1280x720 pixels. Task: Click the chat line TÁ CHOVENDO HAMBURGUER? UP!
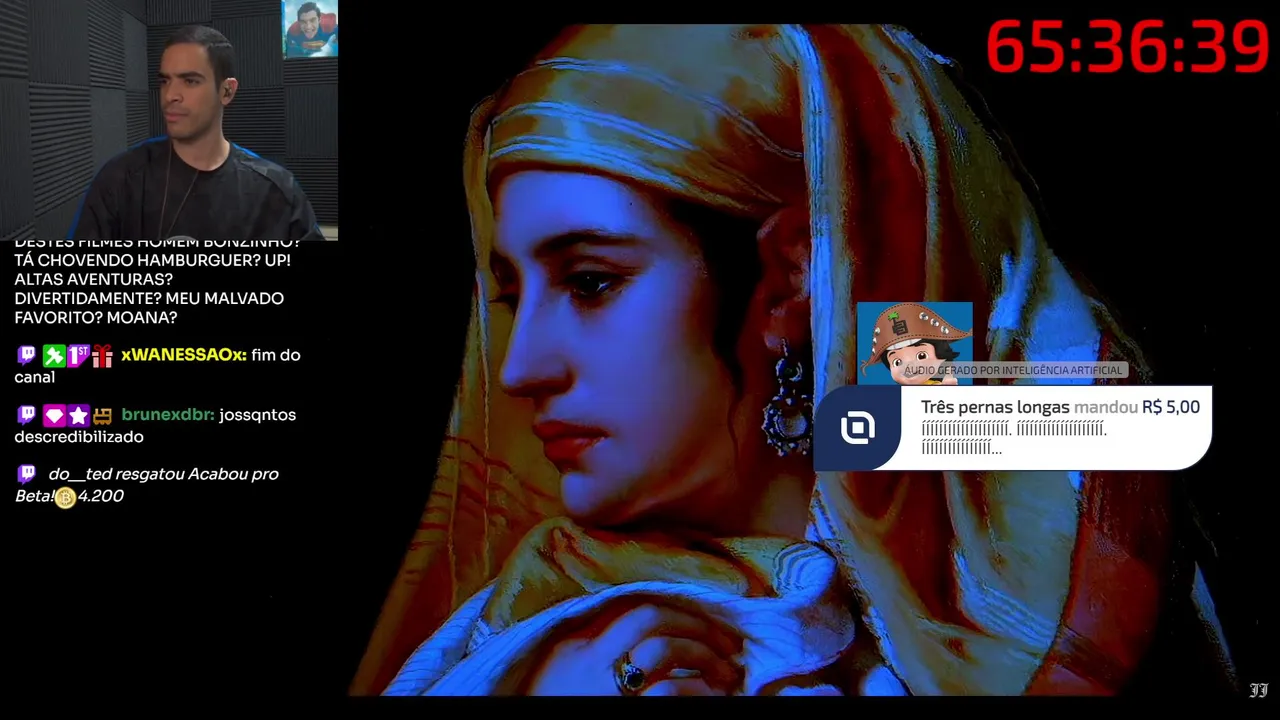pyautogui.click(x=152, y=260)
